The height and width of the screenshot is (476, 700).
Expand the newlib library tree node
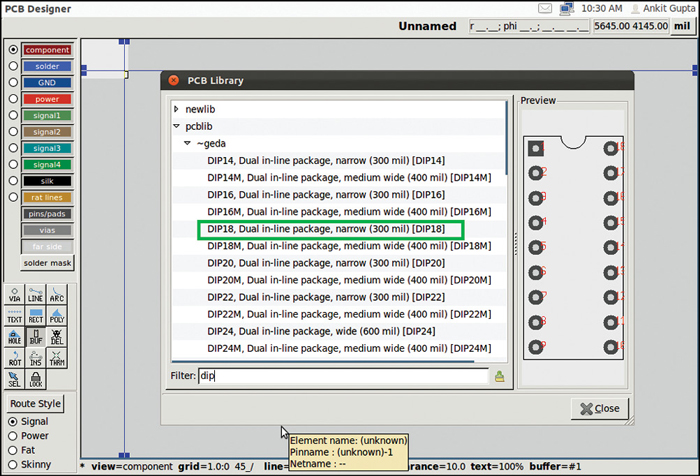tap(176, 109)
